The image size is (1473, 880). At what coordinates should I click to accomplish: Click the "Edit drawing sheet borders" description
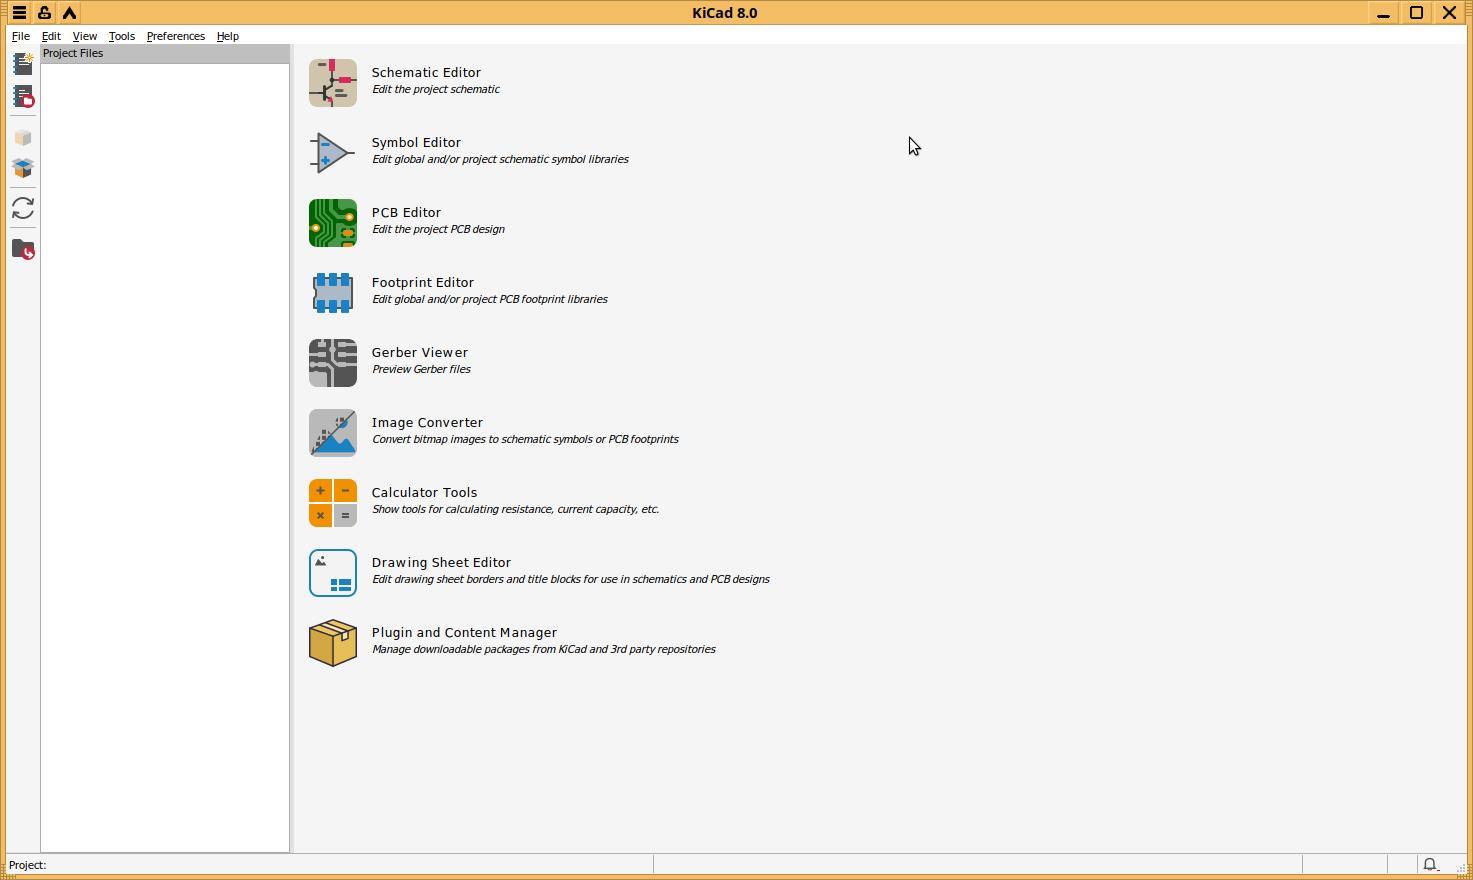pos(571,579)
